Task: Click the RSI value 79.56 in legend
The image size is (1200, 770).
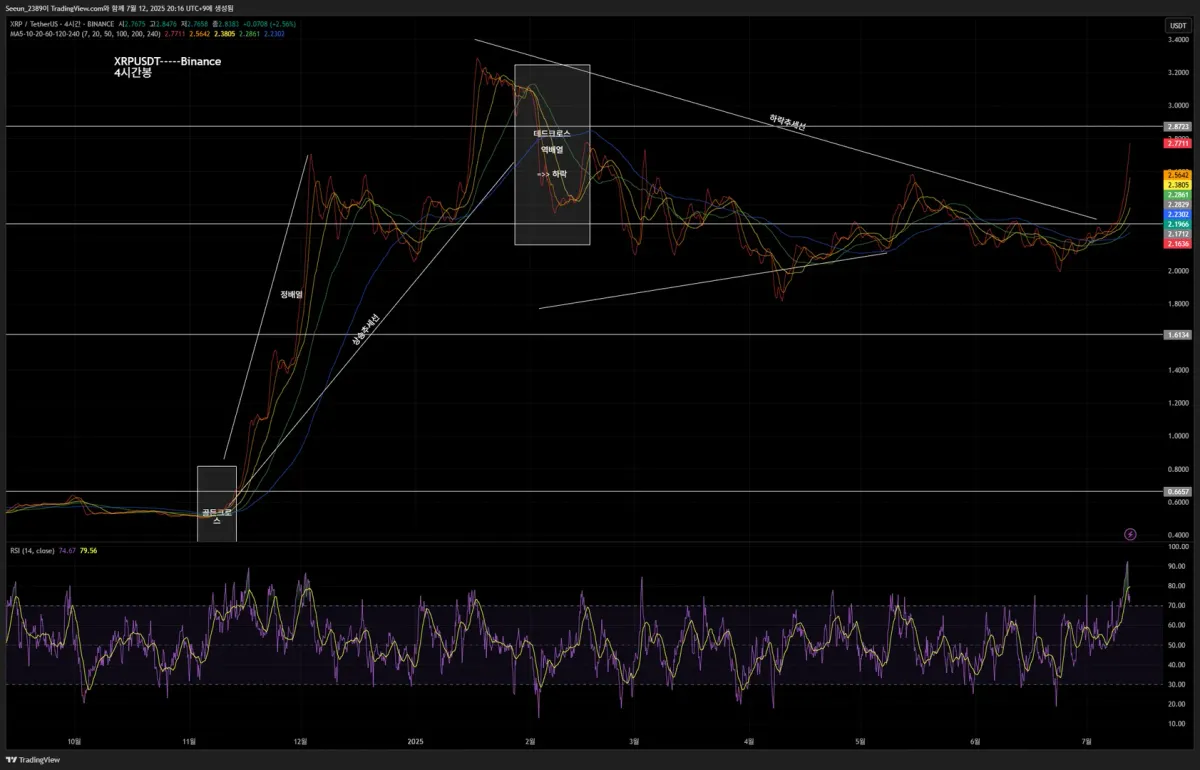Action: [88, 550]
